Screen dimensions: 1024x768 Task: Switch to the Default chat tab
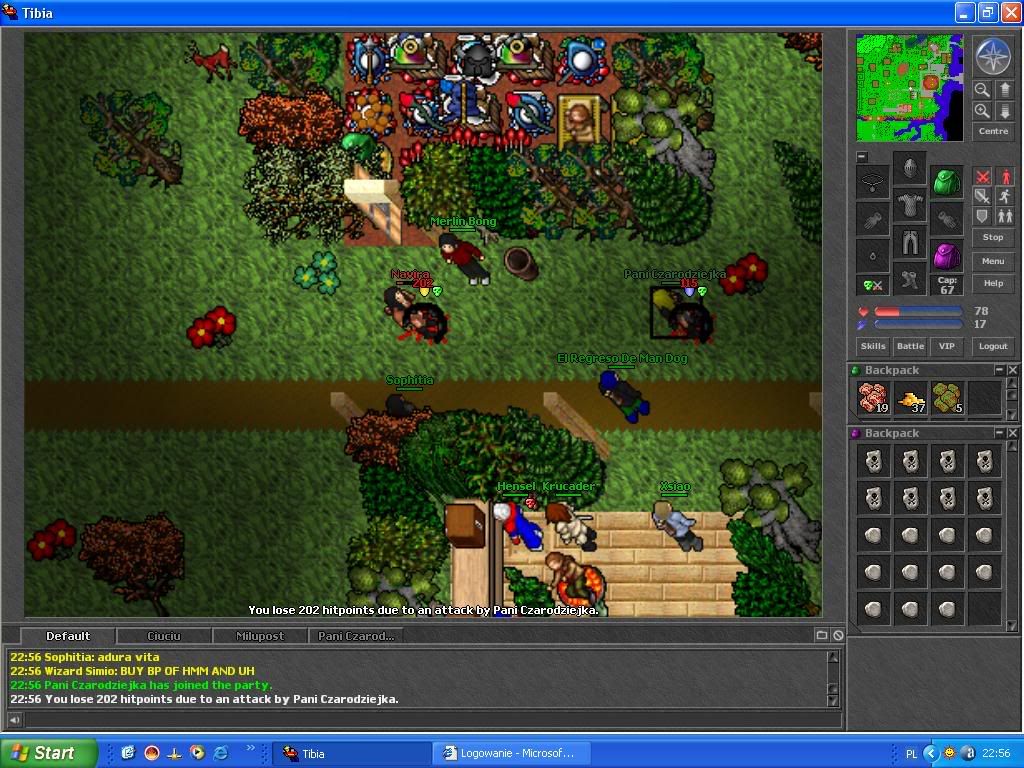(x=68, y=636)
